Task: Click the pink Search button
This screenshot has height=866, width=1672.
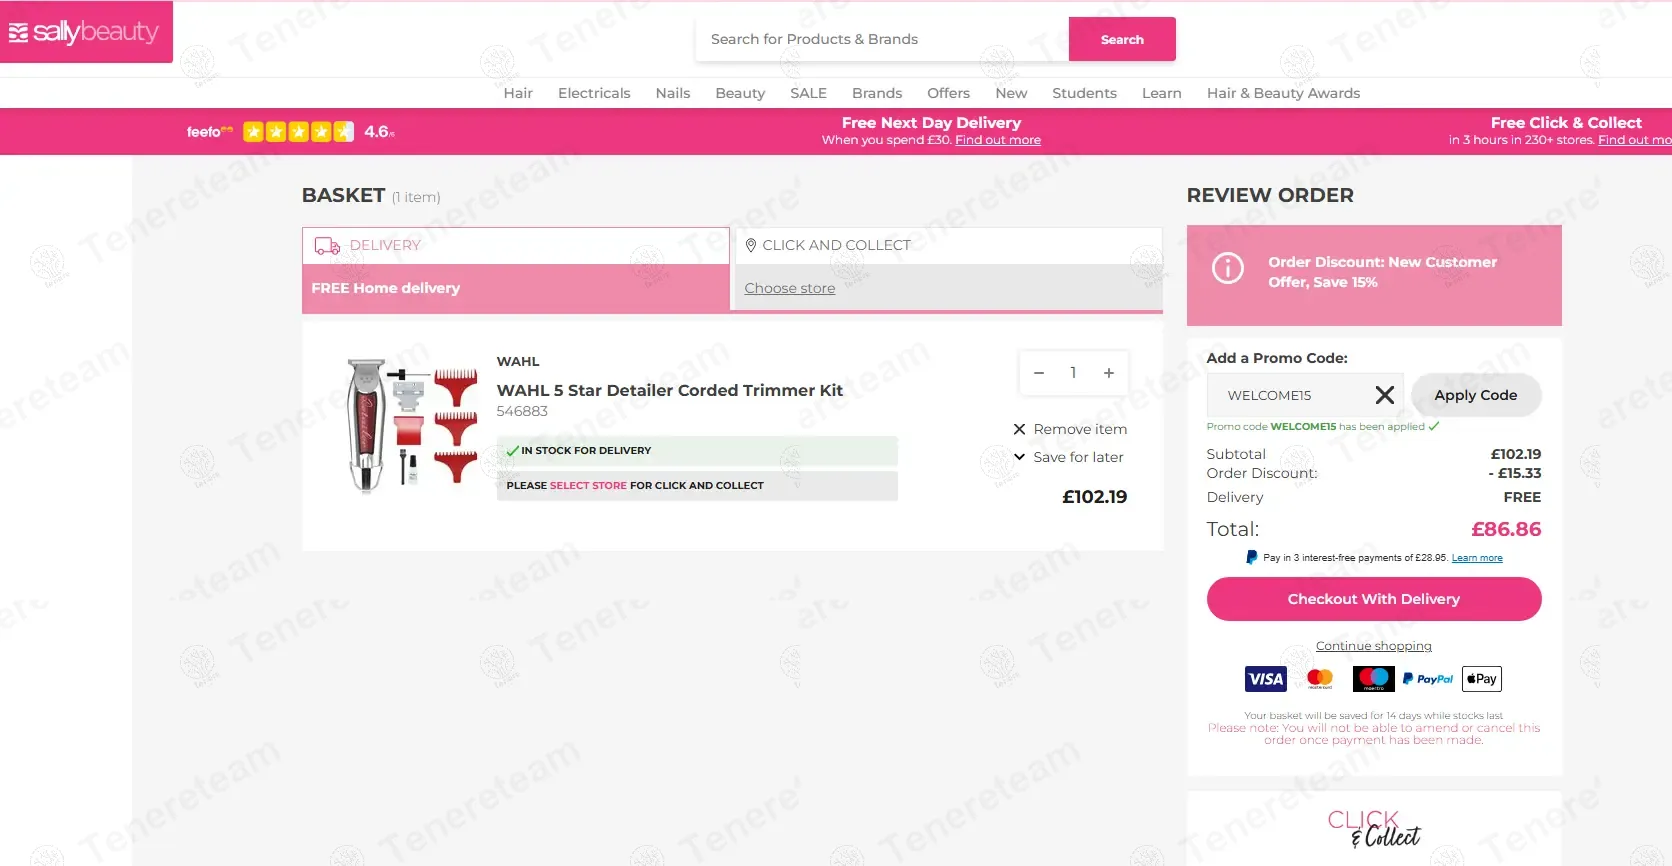Action: pos(1122,39)
